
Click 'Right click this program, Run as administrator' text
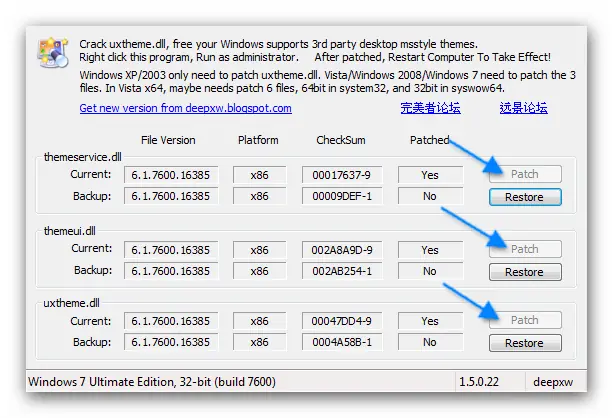tap(189, 57)
